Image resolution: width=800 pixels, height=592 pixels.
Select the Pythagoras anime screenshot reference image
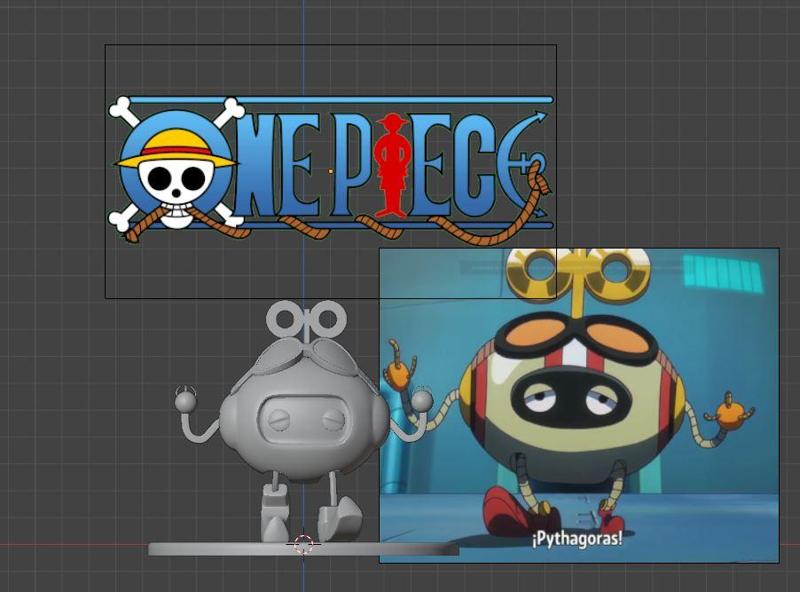pyautogui.click(x=579, y=406)
